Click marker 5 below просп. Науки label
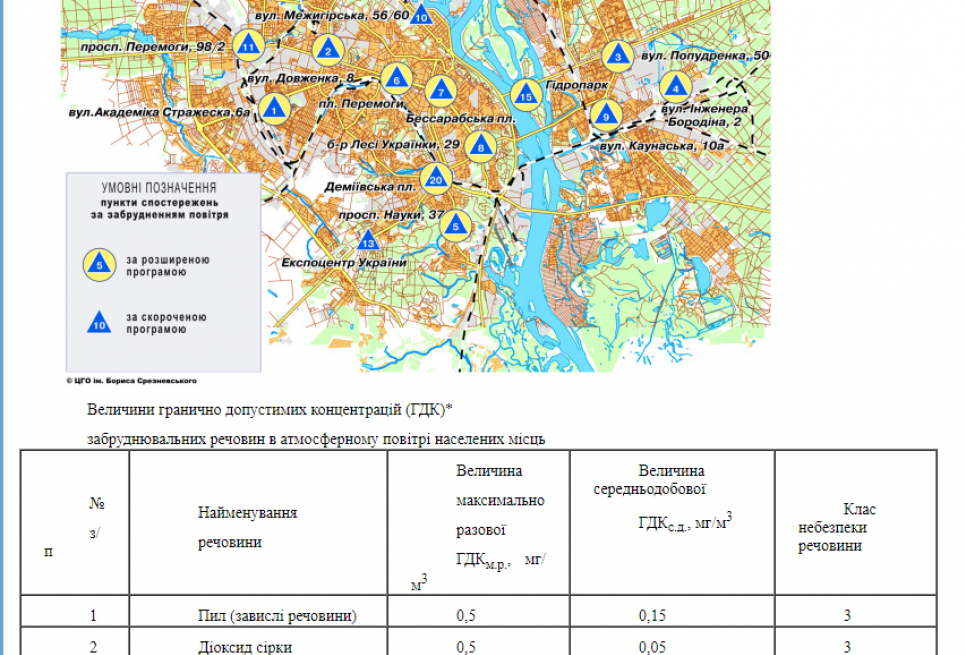Viewport: 965px width, 655px height. [456, 227]
